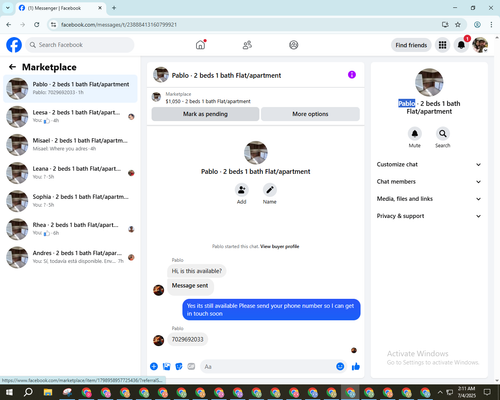Expand Customize chat section
This screenshot has width=500, height=400.
click(429, 164)
